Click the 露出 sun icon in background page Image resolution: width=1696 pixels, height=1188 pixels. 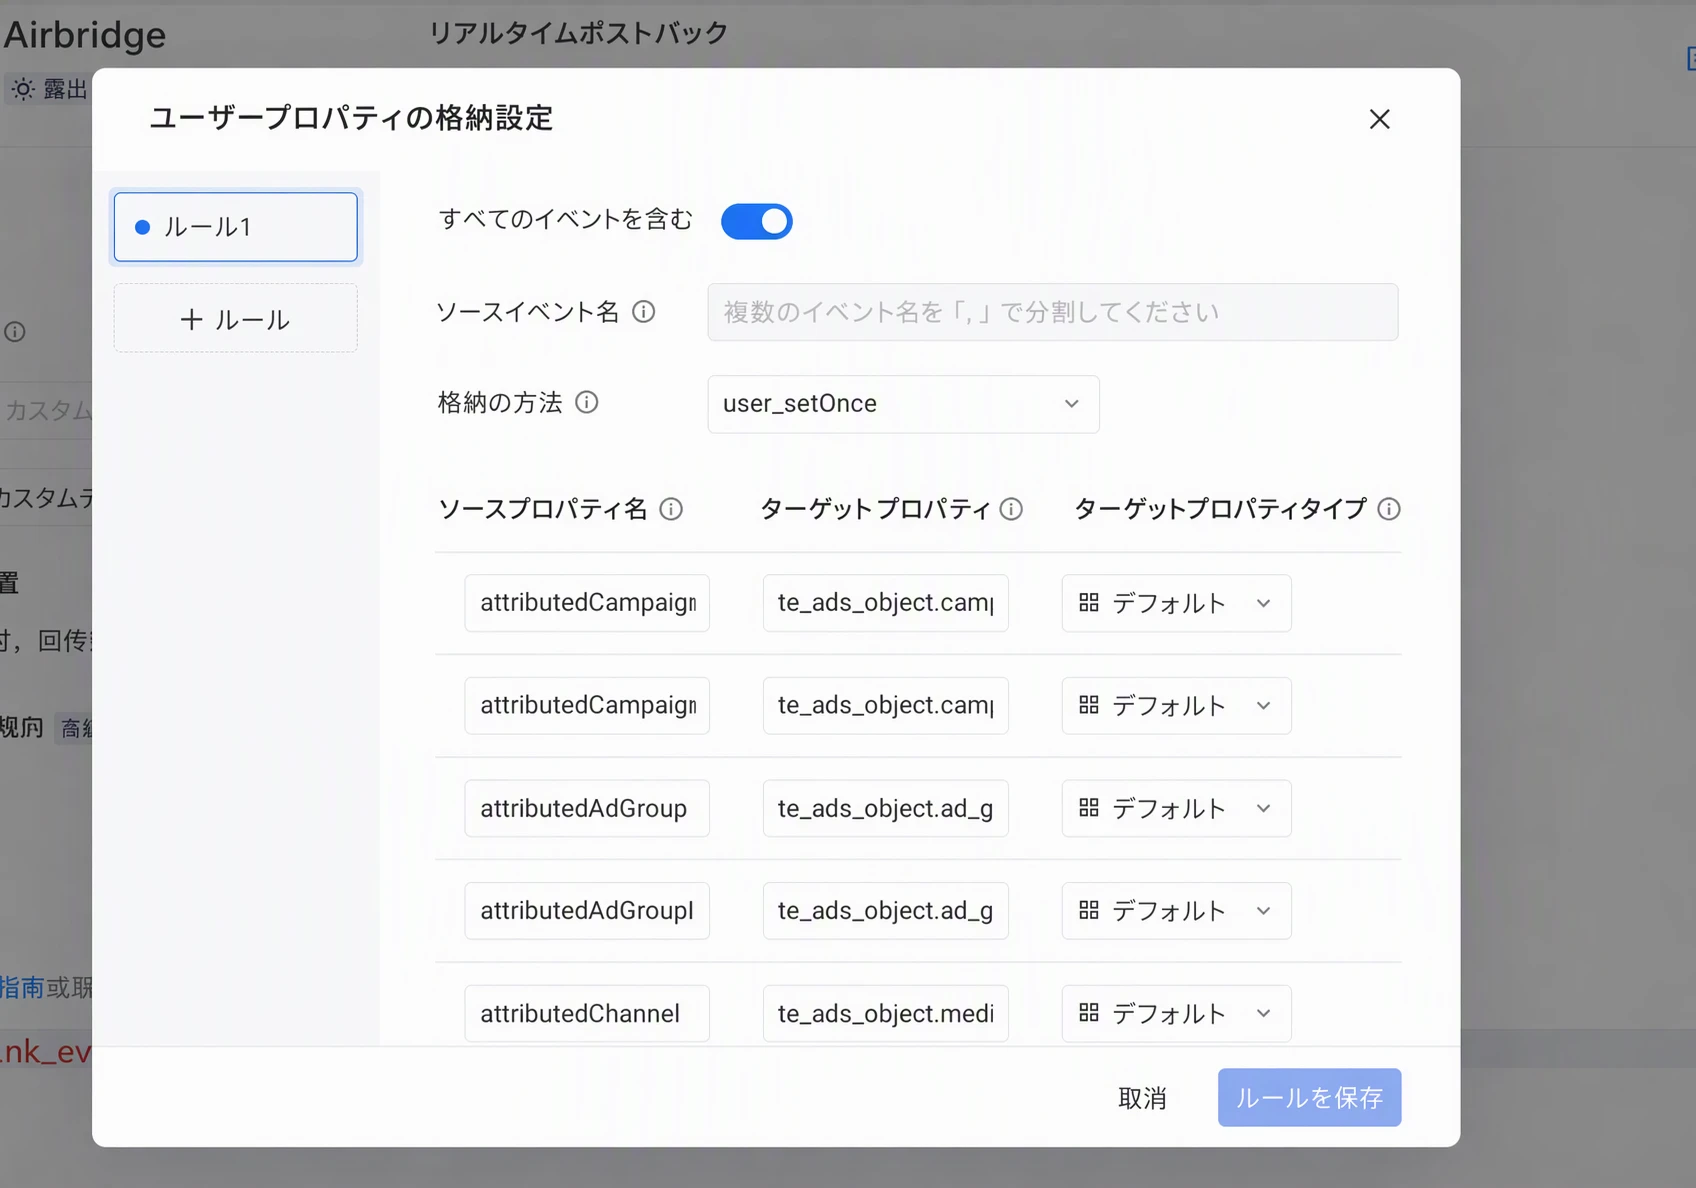[x=23, y=89]
